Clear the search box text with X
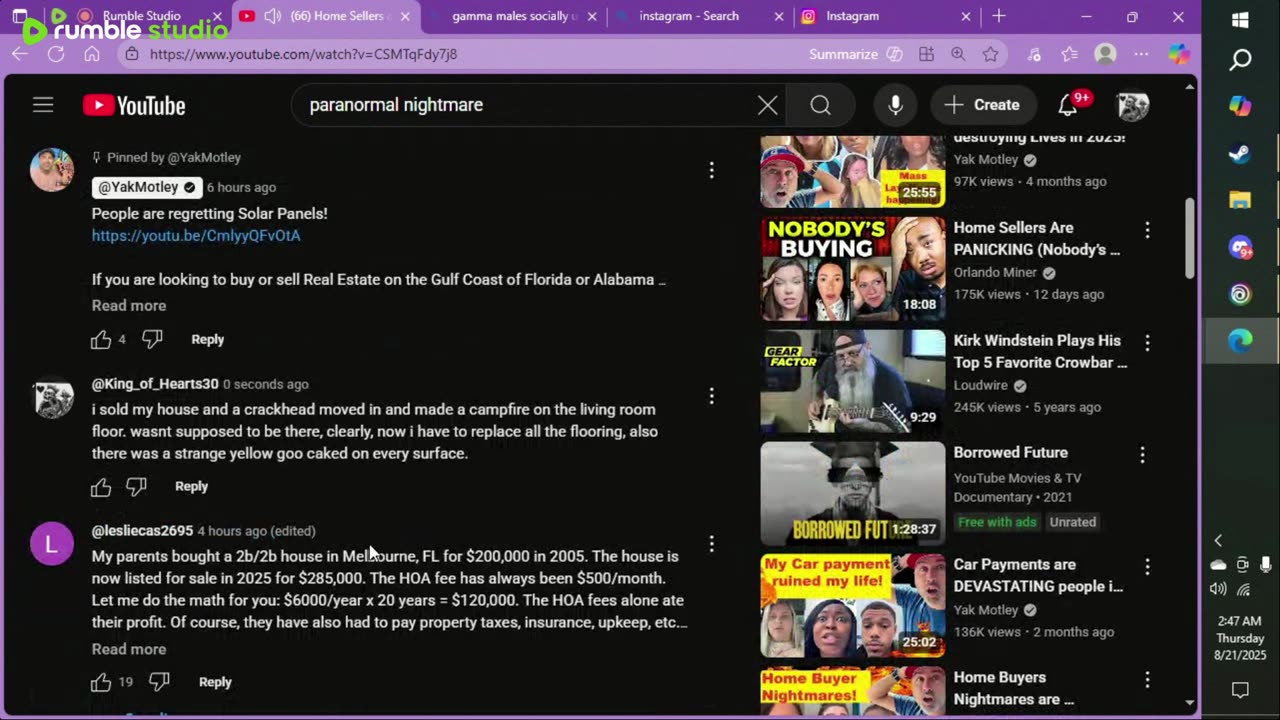Image resolution: width=1280 pixels, height=720 pixels. tap(767, 105)
